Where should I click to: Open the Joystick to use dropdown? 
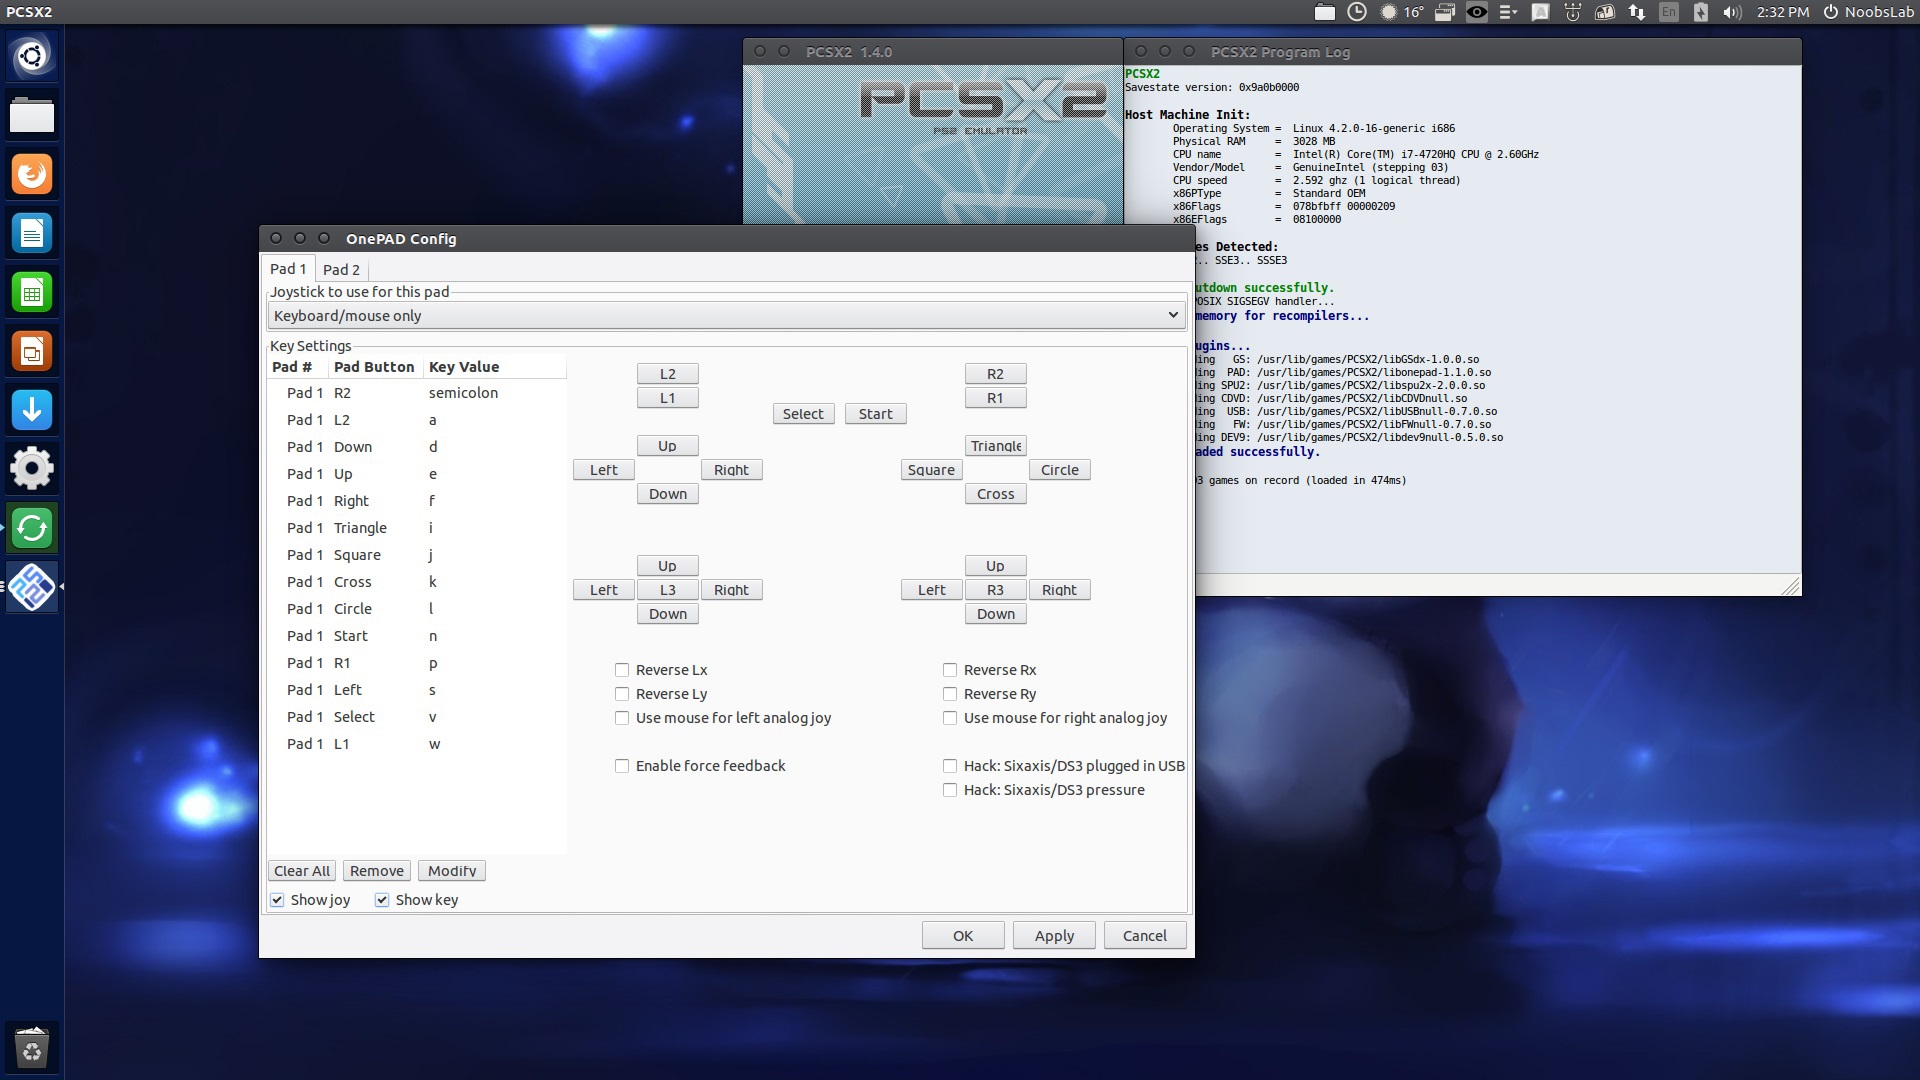727,316
